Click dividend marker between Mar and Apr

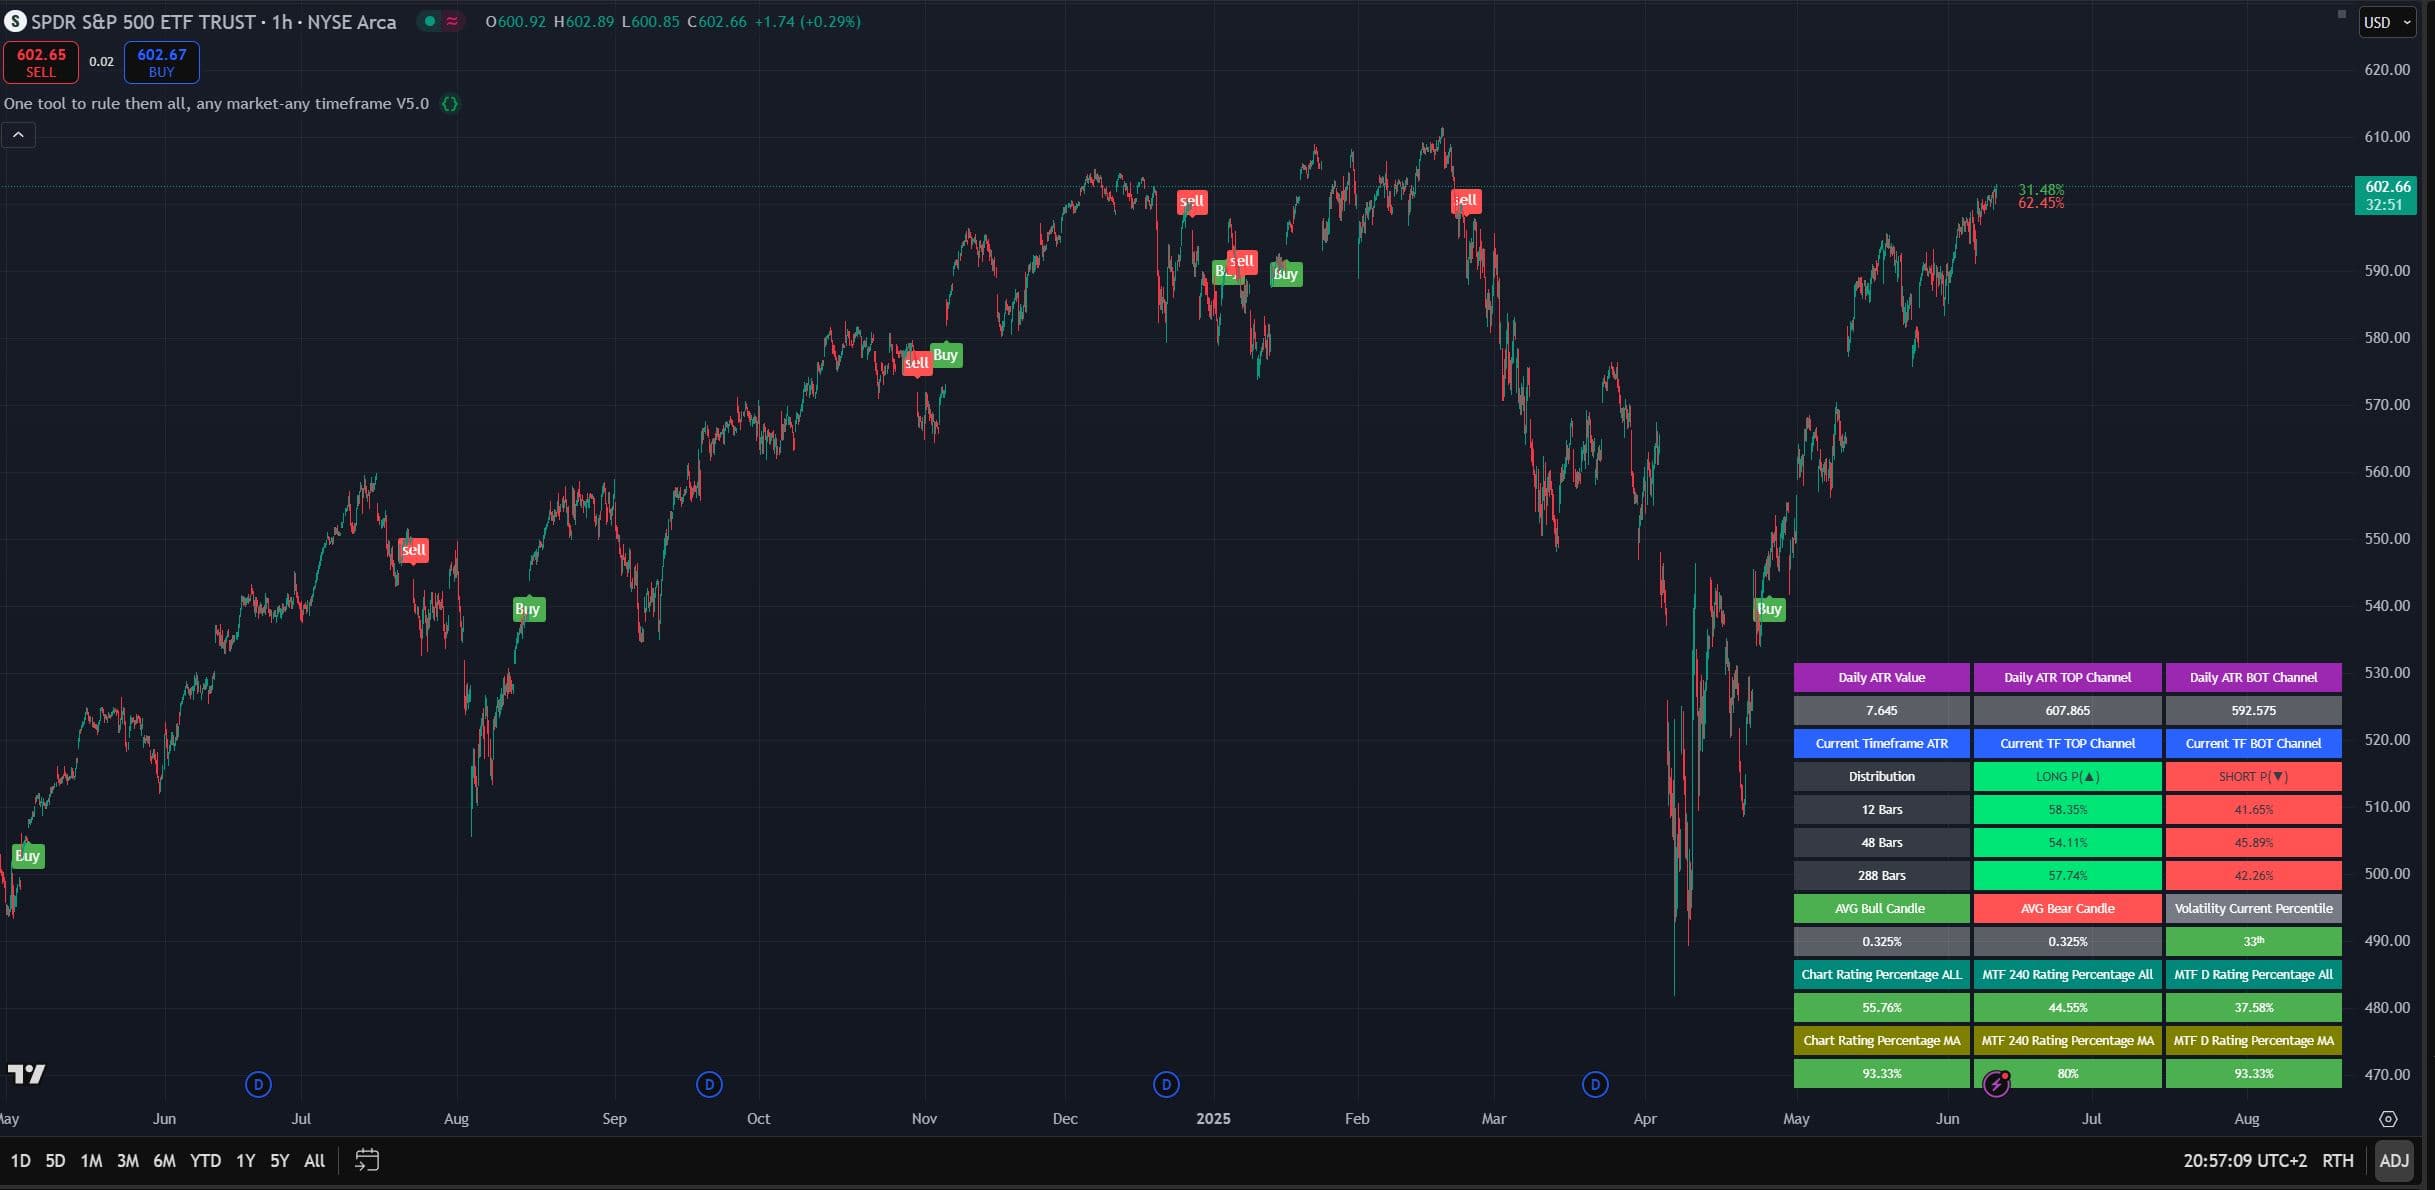(x=1595, y=1084)
